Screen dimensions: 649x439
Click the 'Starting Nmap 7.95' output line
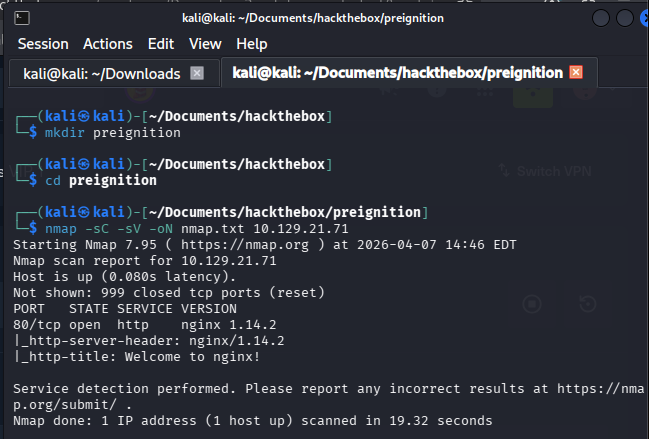264,245
